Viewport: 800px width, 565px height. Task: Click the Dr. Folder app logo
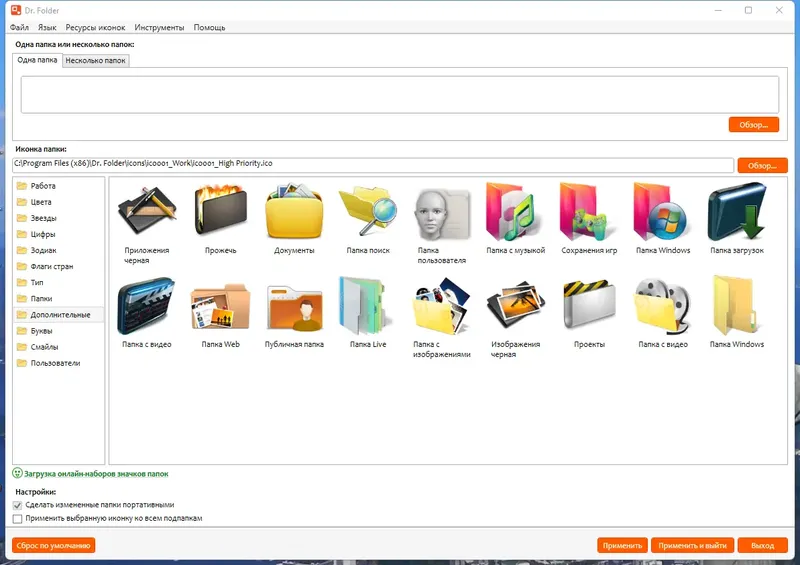16,10
